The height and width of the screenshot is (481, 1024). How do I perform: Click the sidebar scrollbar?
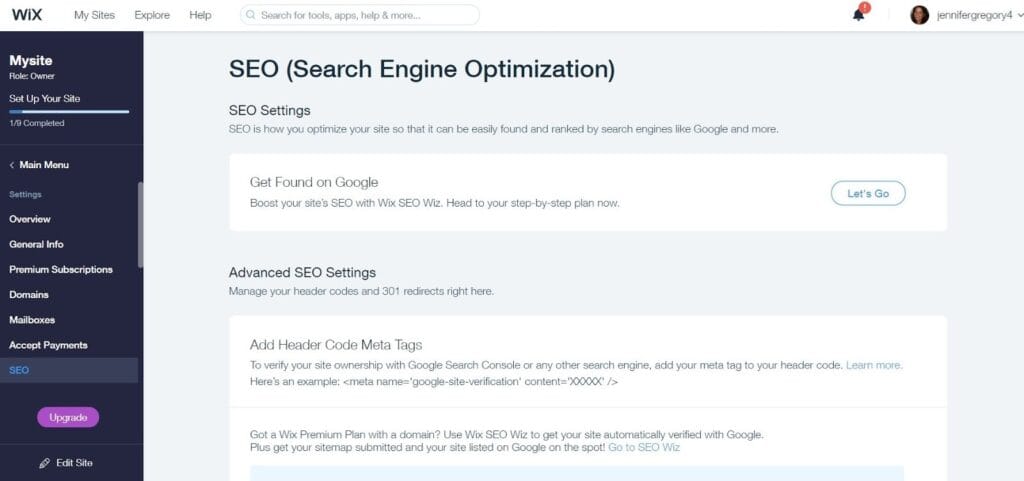coord(140,225)
